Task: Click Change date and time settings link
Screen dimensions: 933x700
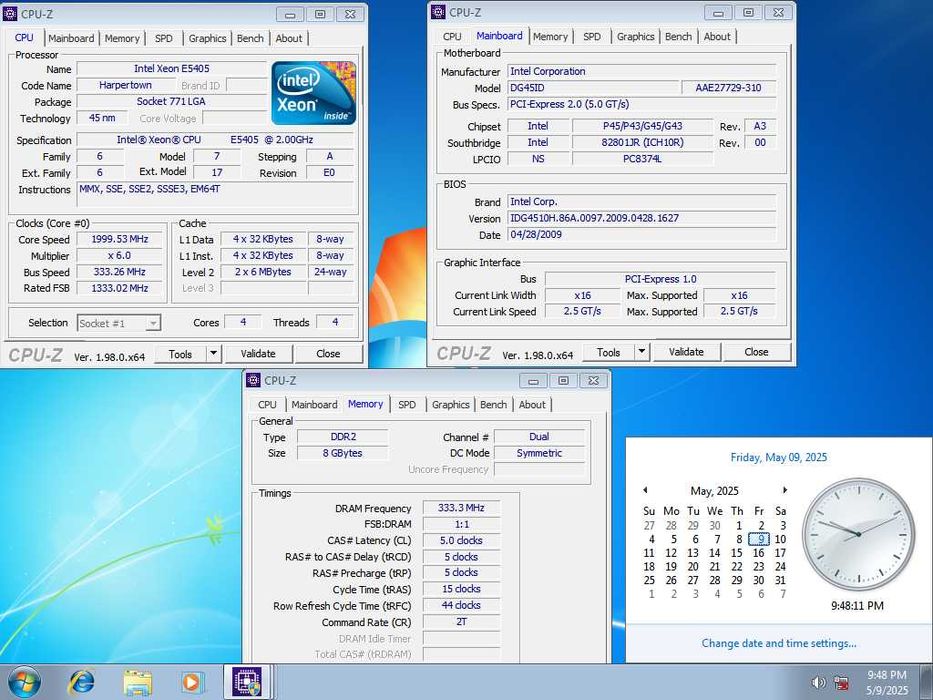Action: [778, 643]
